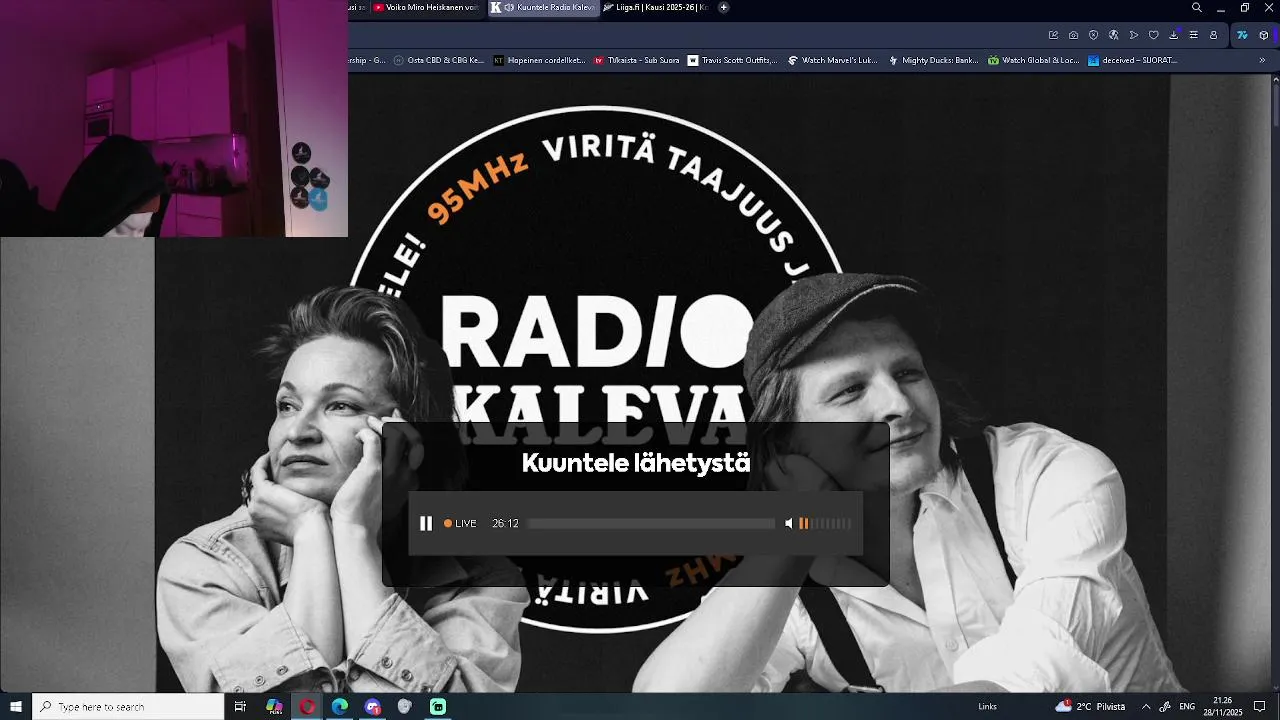This screenshot has height=720, width=1280.
Task: Open the extensions cube icon
Action: [x=1263, y=35]
